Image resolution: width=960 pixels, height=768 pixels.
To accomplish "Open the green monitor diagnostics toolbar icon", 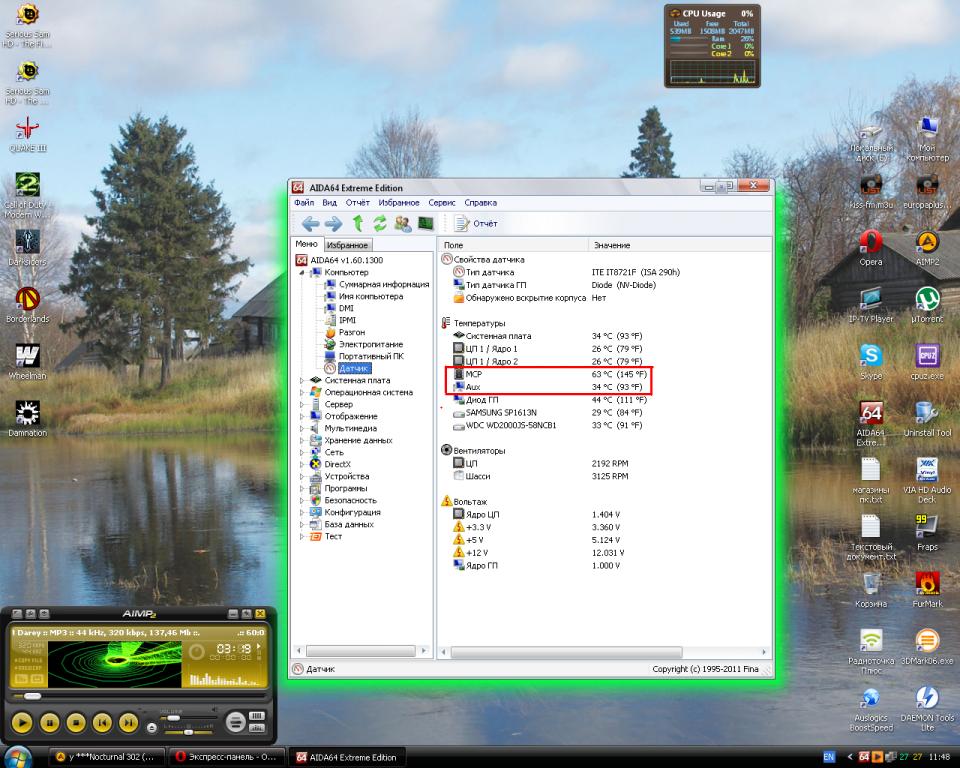I will coord(426,224).
